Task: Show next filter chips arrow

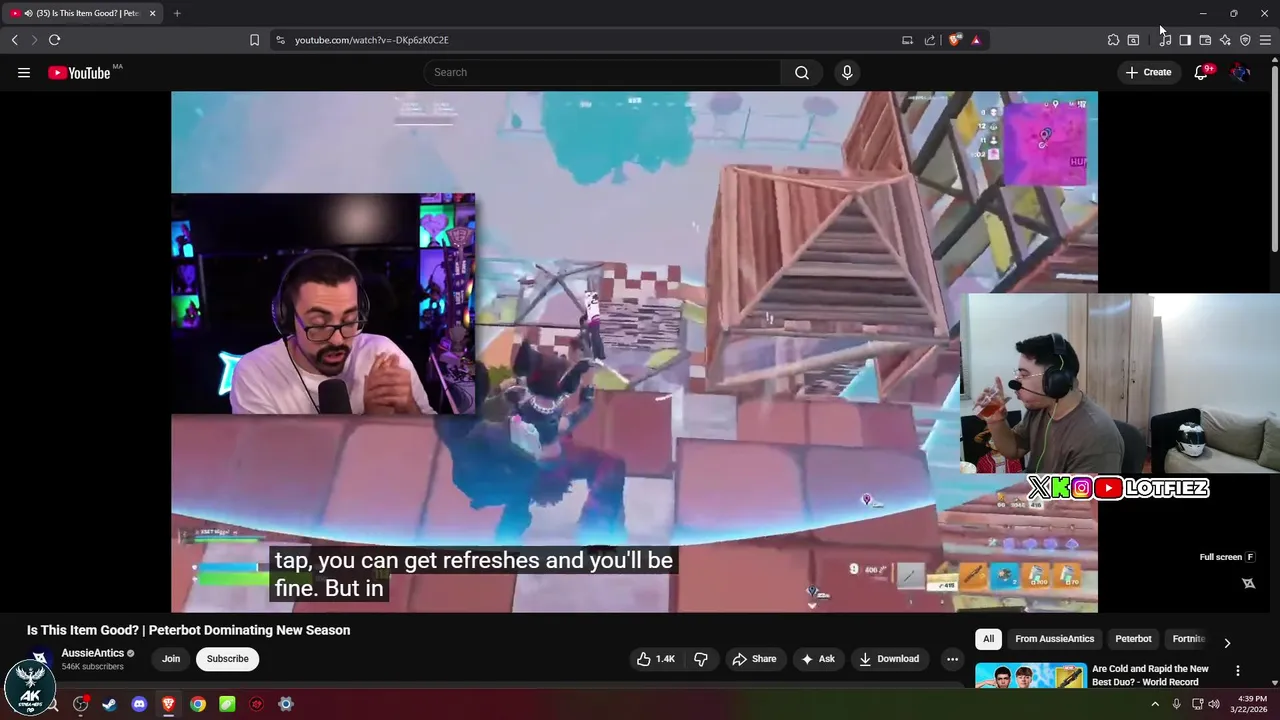Action: pyautogui.click(x=1227, y=642)
